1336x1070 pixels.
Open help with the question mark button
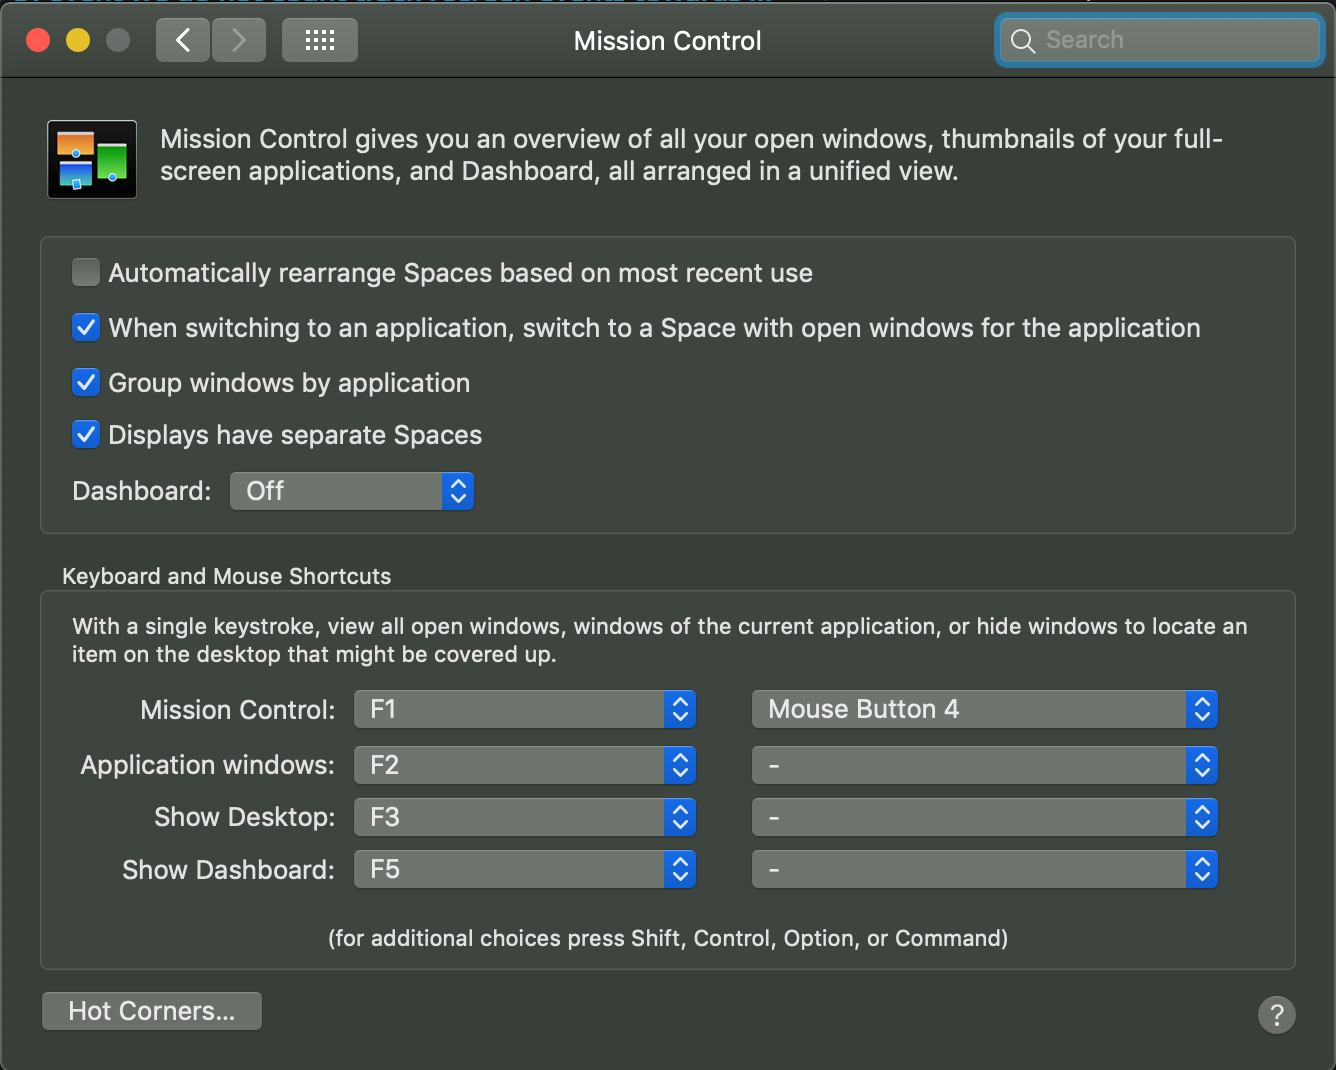1276,1015
